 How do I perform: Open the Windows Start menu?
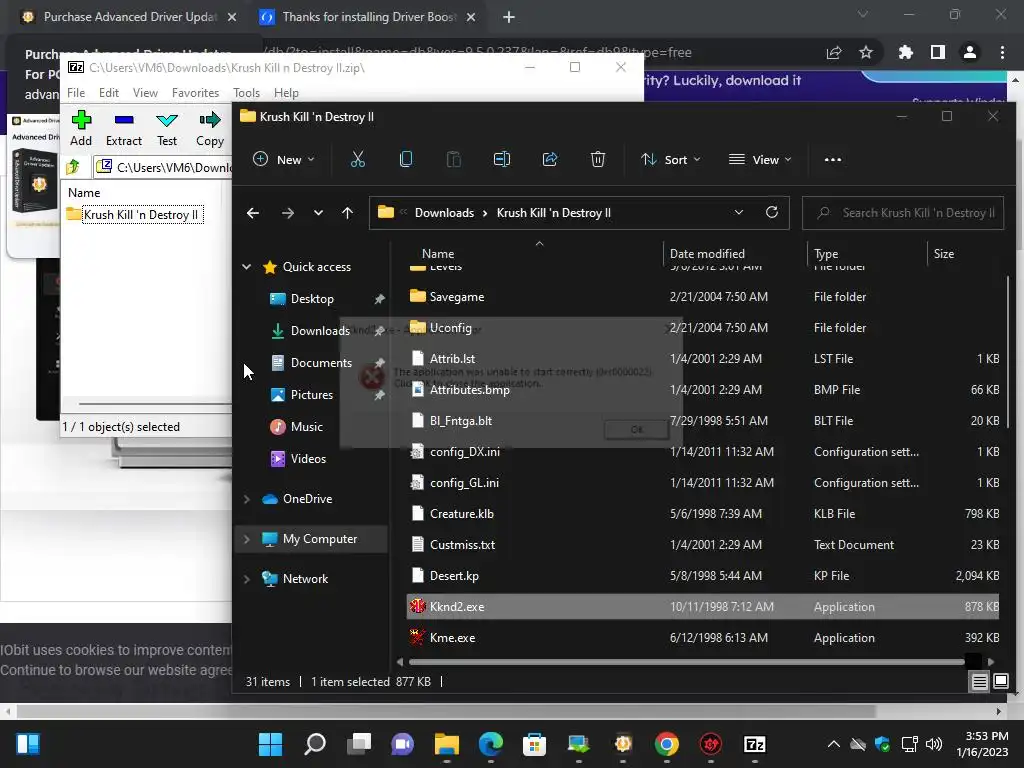[x=270, y=744]
